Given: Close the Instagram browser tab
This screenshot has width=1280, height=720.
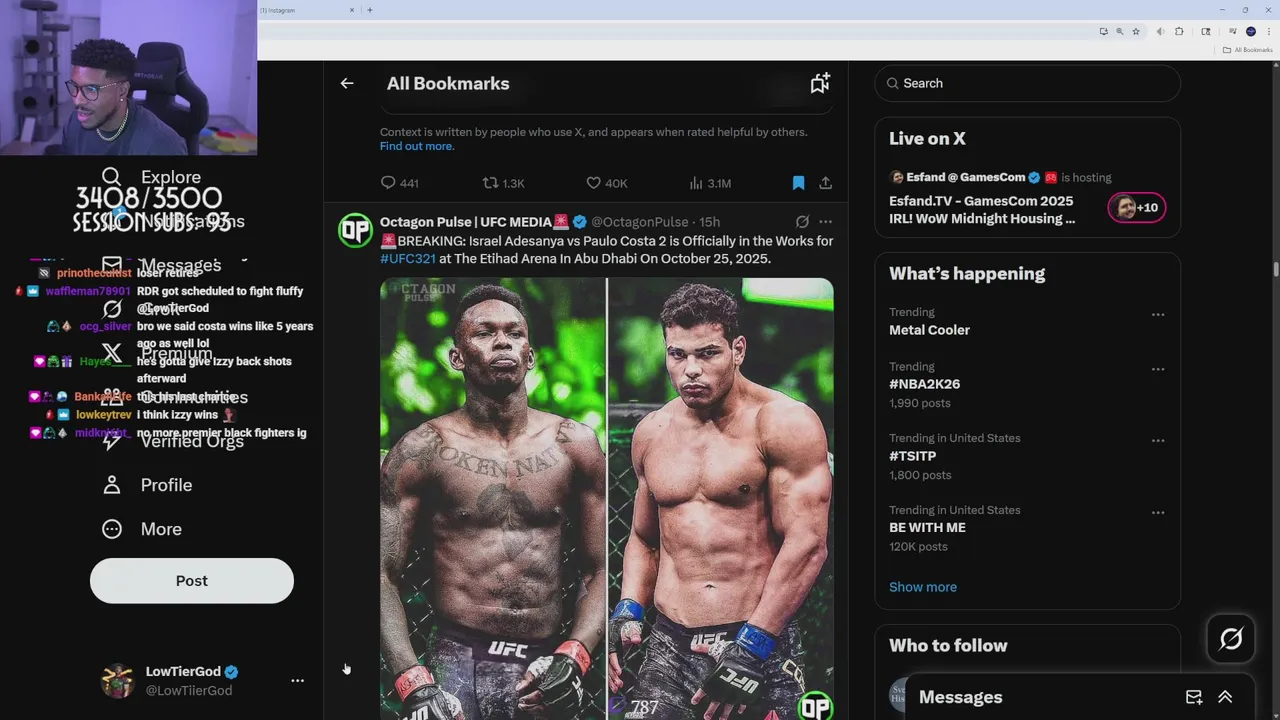Looking at the screenshot, I should 352,10.
